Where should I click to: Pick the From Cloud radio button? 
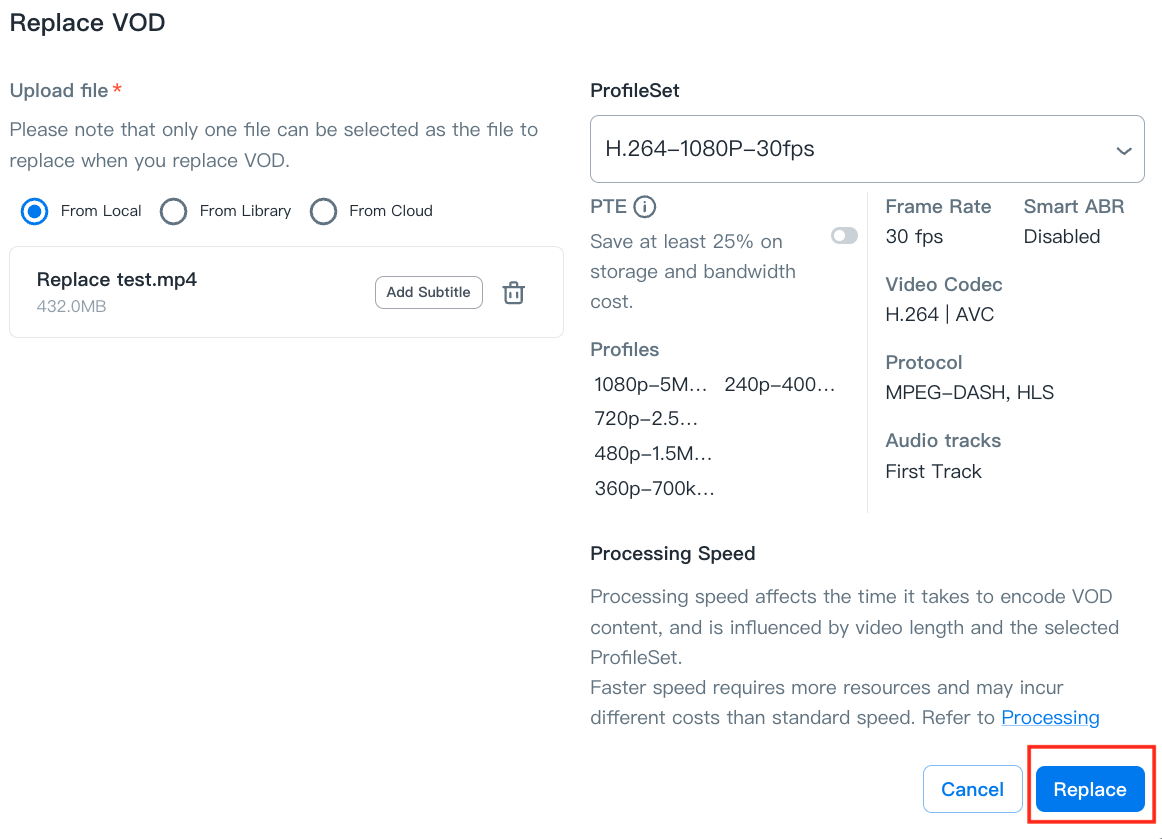[323, 211]
